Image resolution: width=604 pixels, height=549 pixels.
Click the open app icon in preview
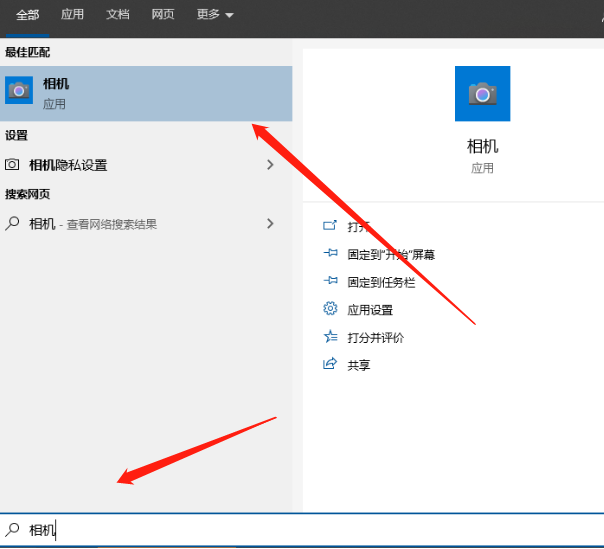point(330,225)
